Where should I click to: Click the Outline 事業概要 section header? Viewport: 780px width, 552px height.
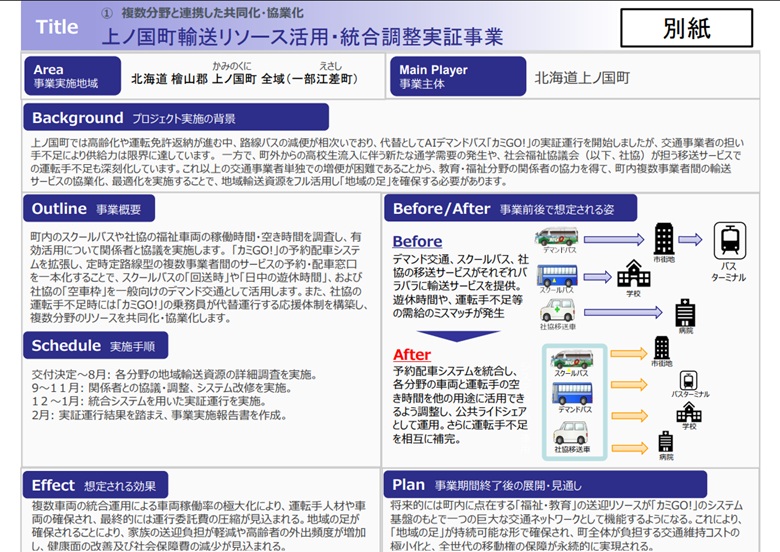89,208
